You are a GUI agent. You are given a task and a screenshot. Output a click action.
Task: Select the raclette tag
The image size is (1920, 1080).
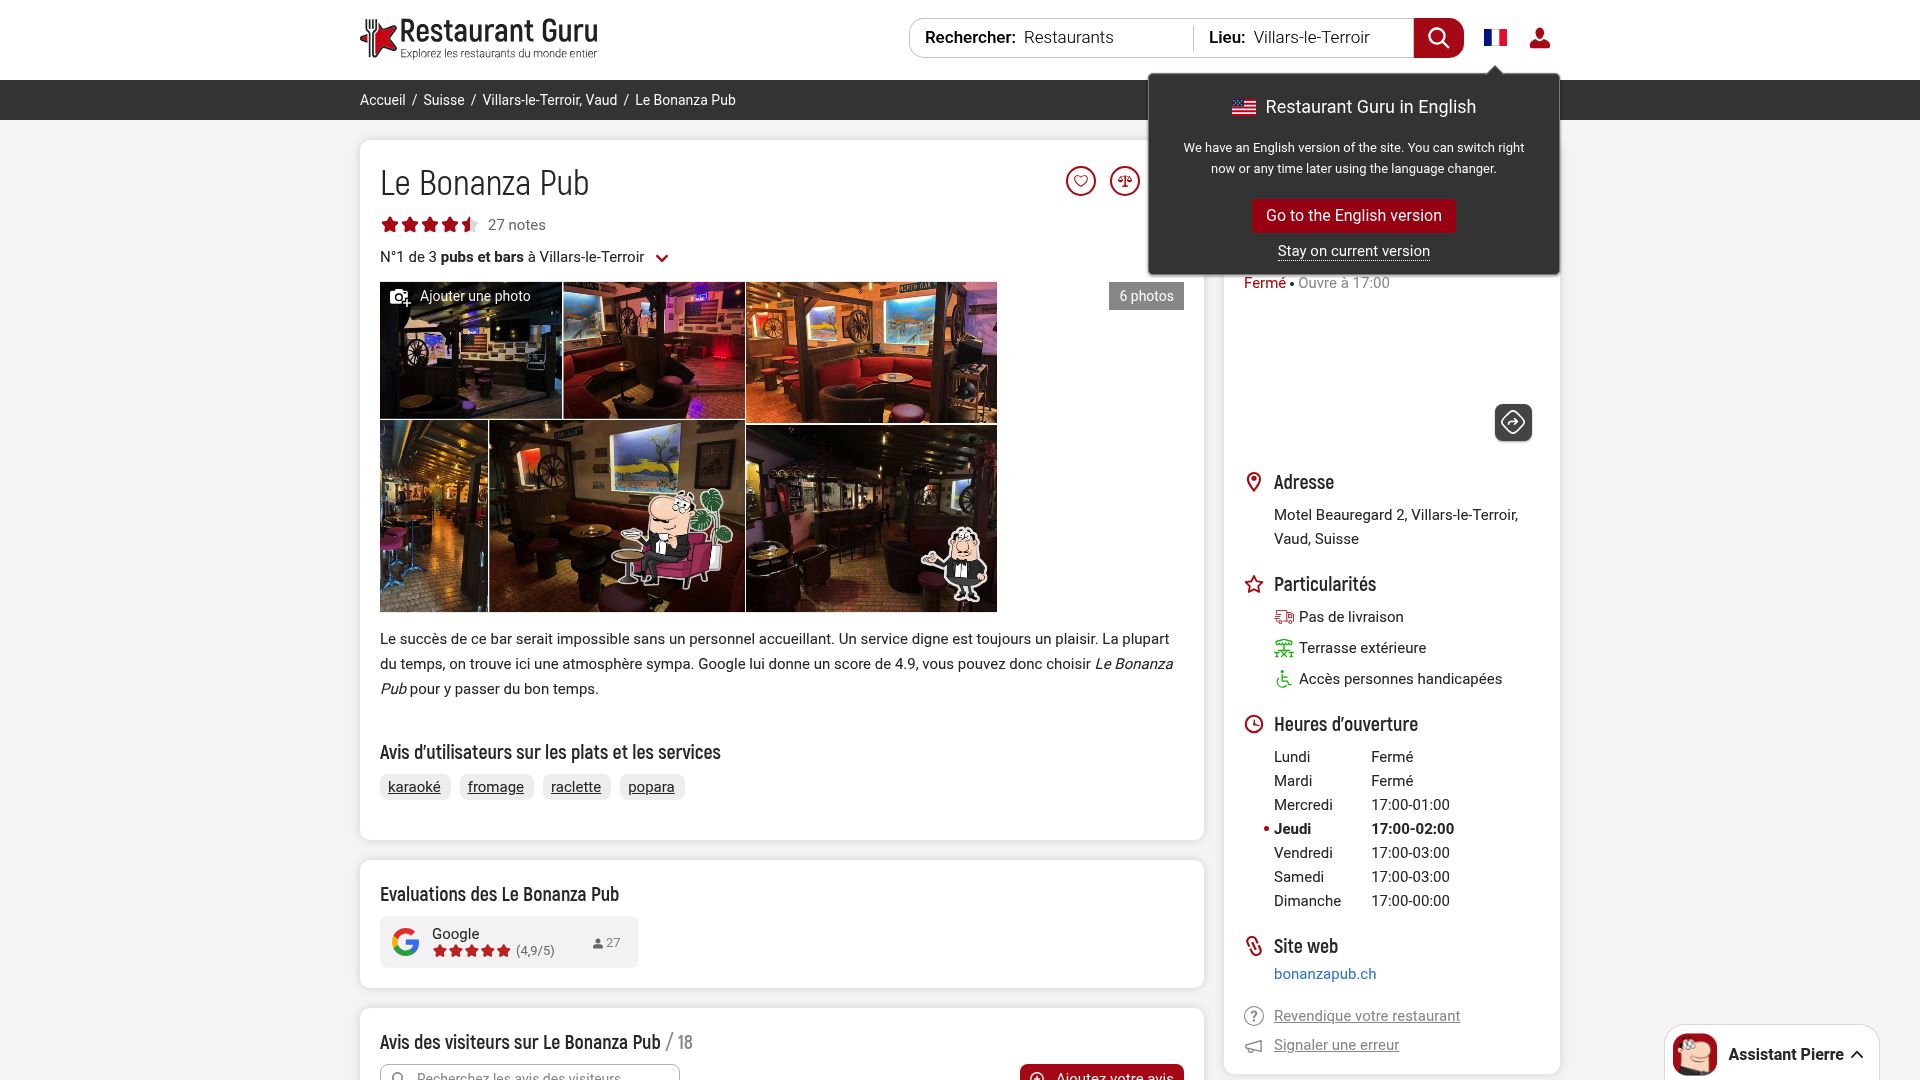[576, 787]
